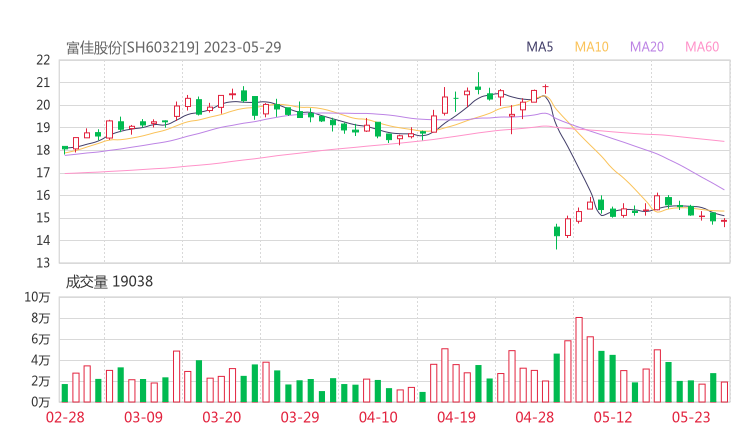Image resolution: width=740 pixels, height=440 pixels.
Task: Click the 10万 volume axis label
Action: 37,297
